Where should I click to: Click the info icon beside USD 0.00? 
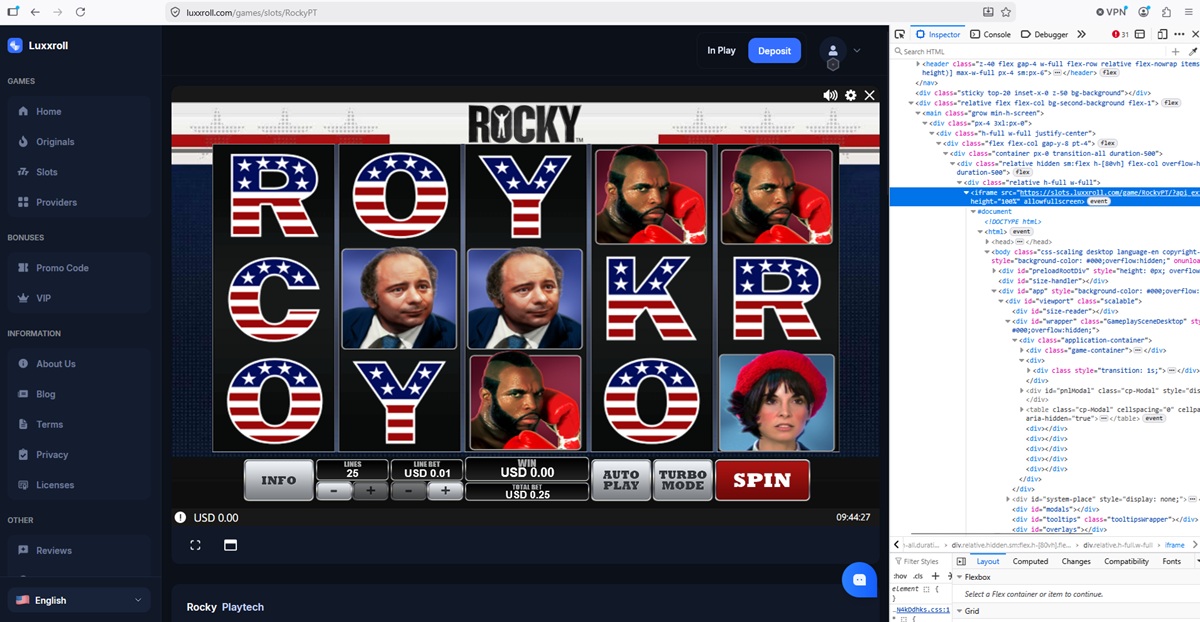(x=180, y=518)
